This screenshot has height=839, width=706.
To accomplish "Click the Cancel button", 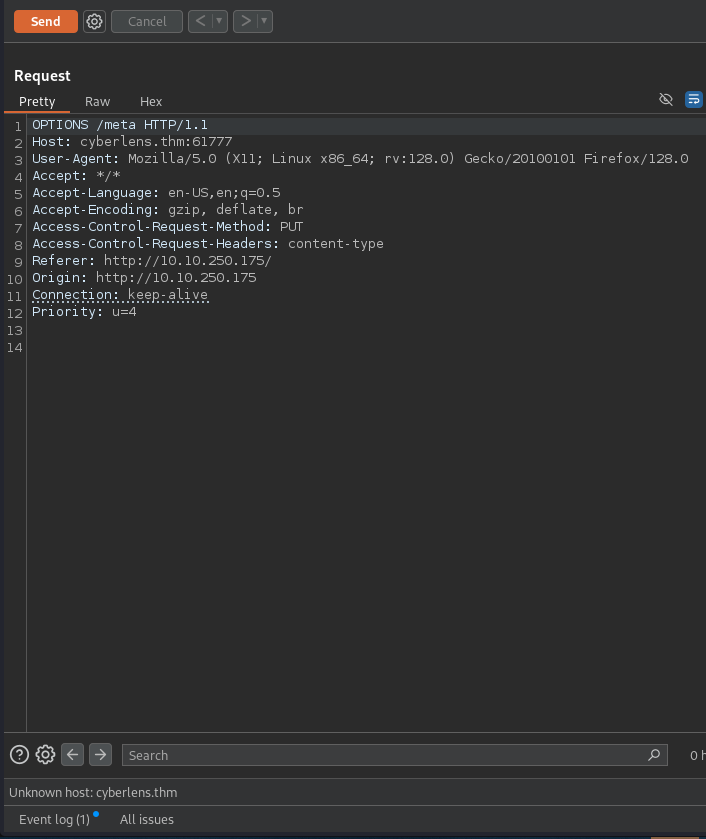I will (x=147, y=21).
